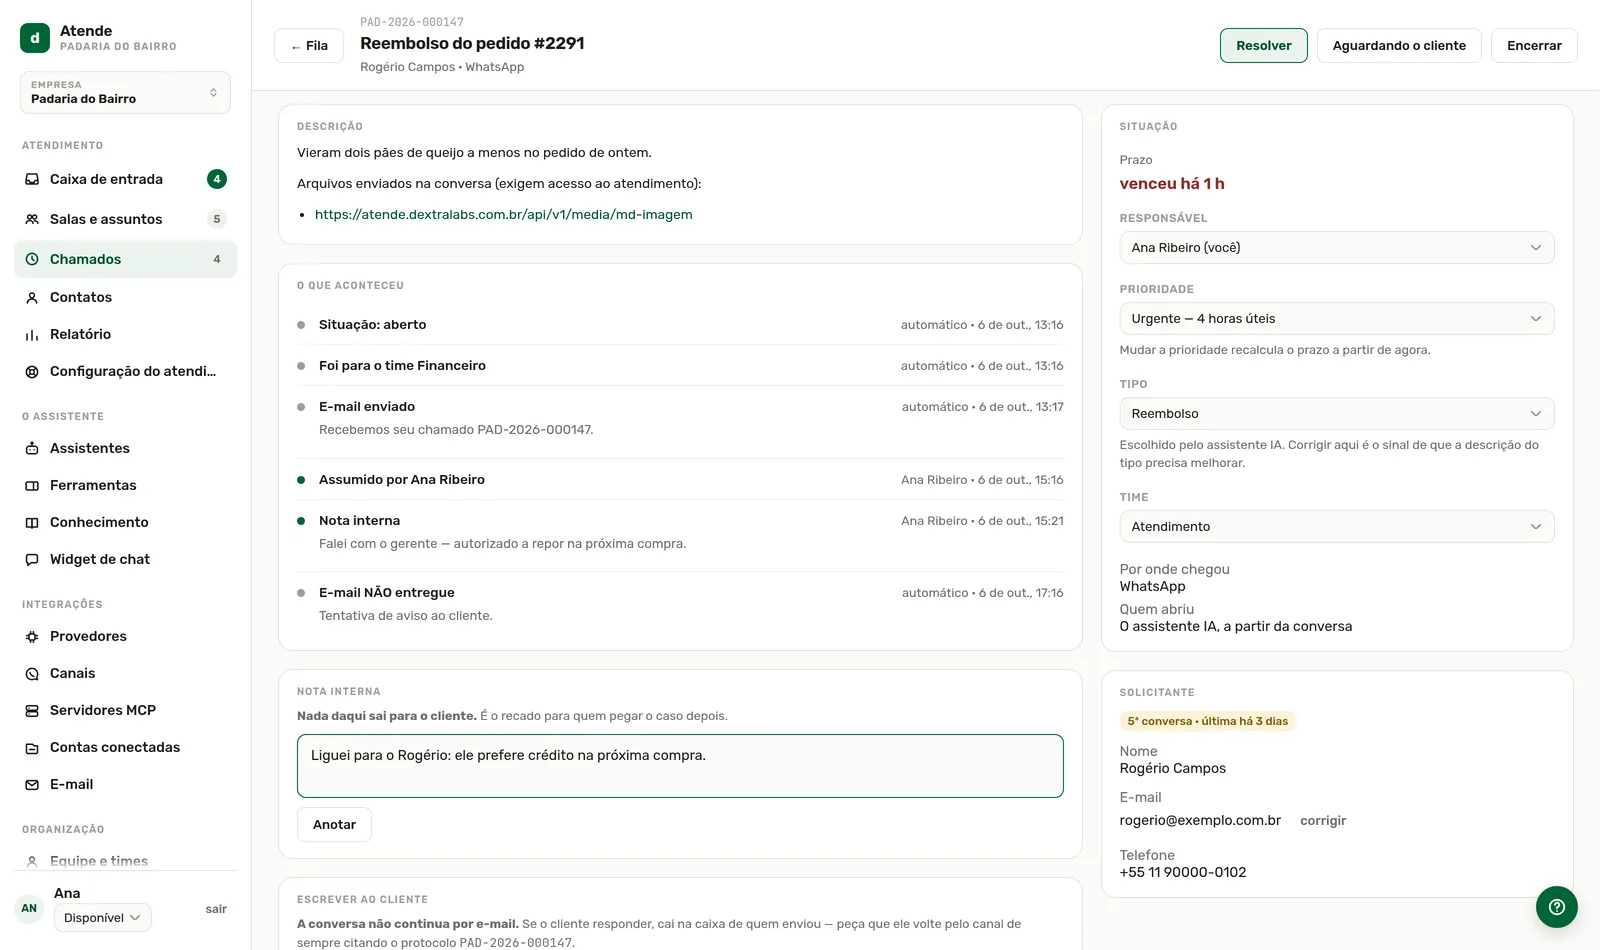Click the Configuração do atendimento icon

click(32, 371)
